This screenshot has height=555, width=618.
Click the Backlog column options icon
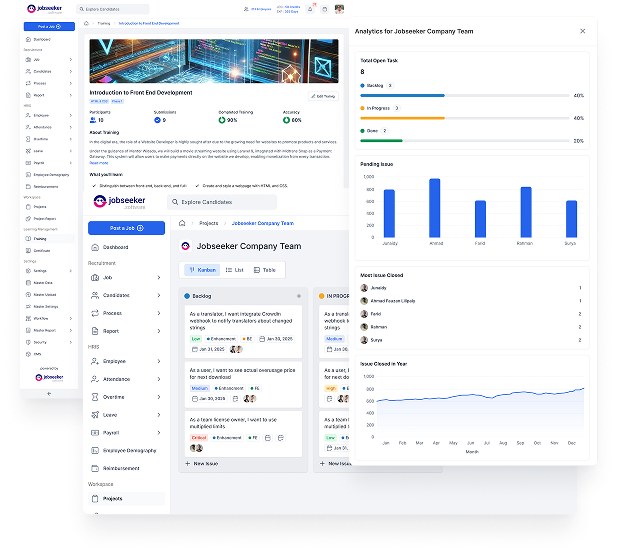point(298,297)
